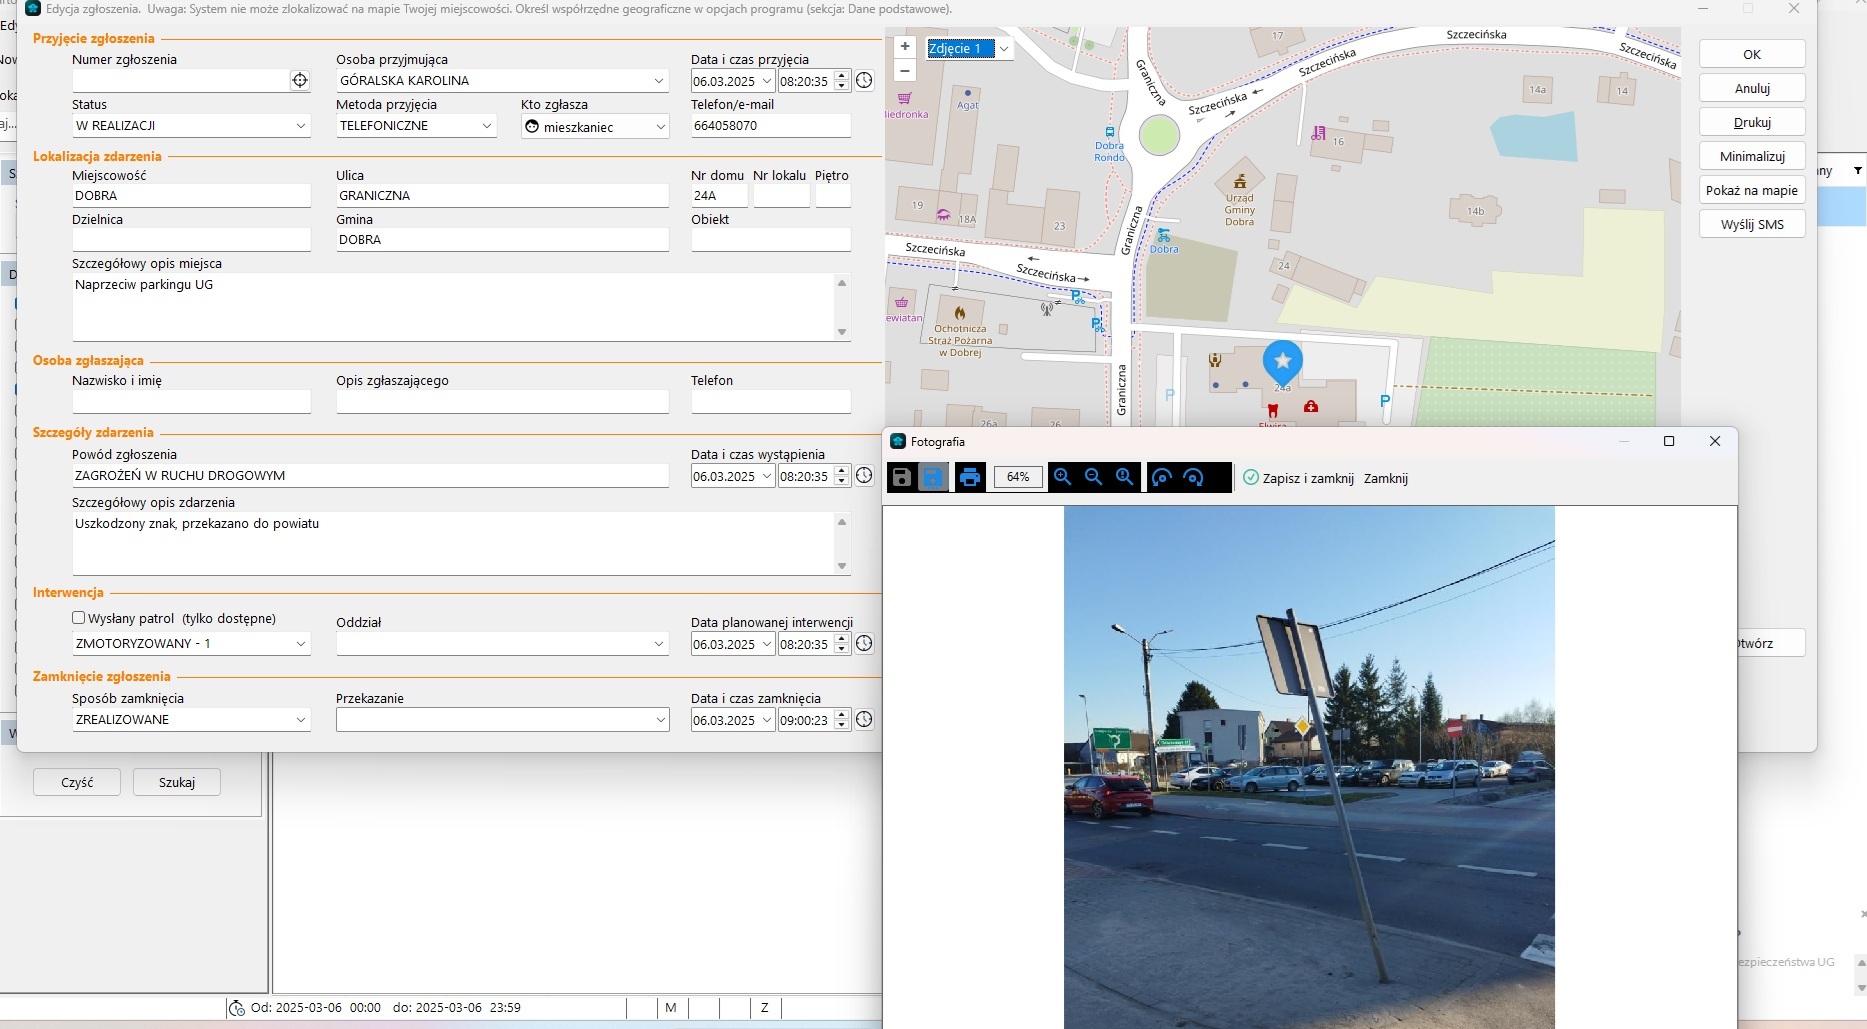
Task: Click the 64% zoom value field
Action: pyautogui.click(x=1018, y=477)
